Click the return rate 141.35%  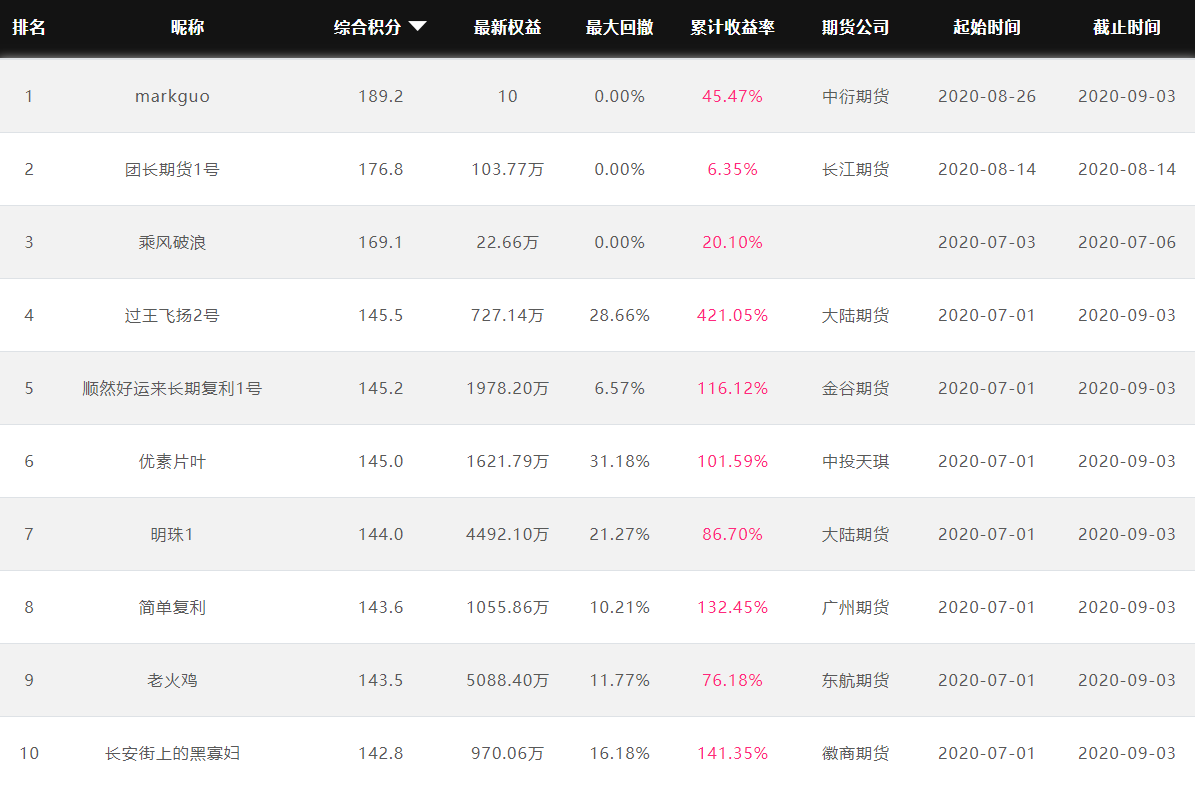(732, 753)
